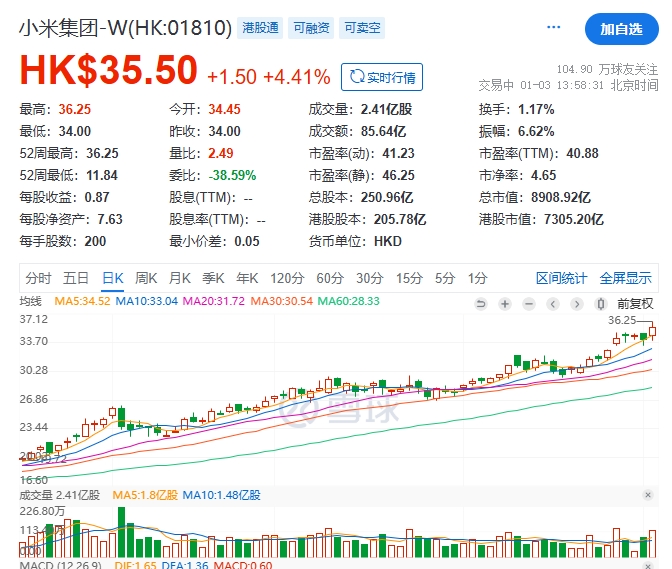Select the 可卖空 tag
672x569 pixels.
[x=362, y=28]
